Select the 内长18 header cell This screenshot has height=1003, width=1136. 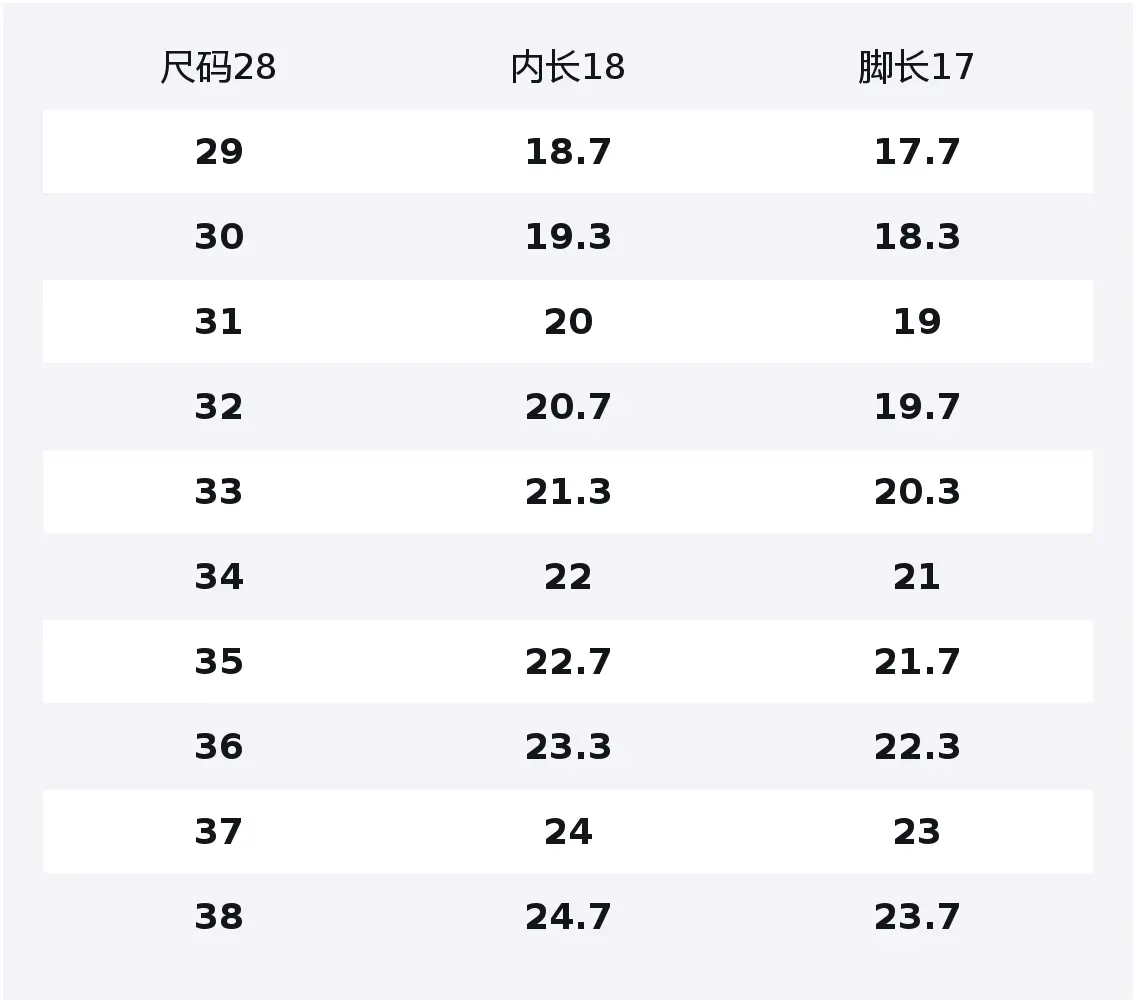pyautogui.click(x=567, y=67)
